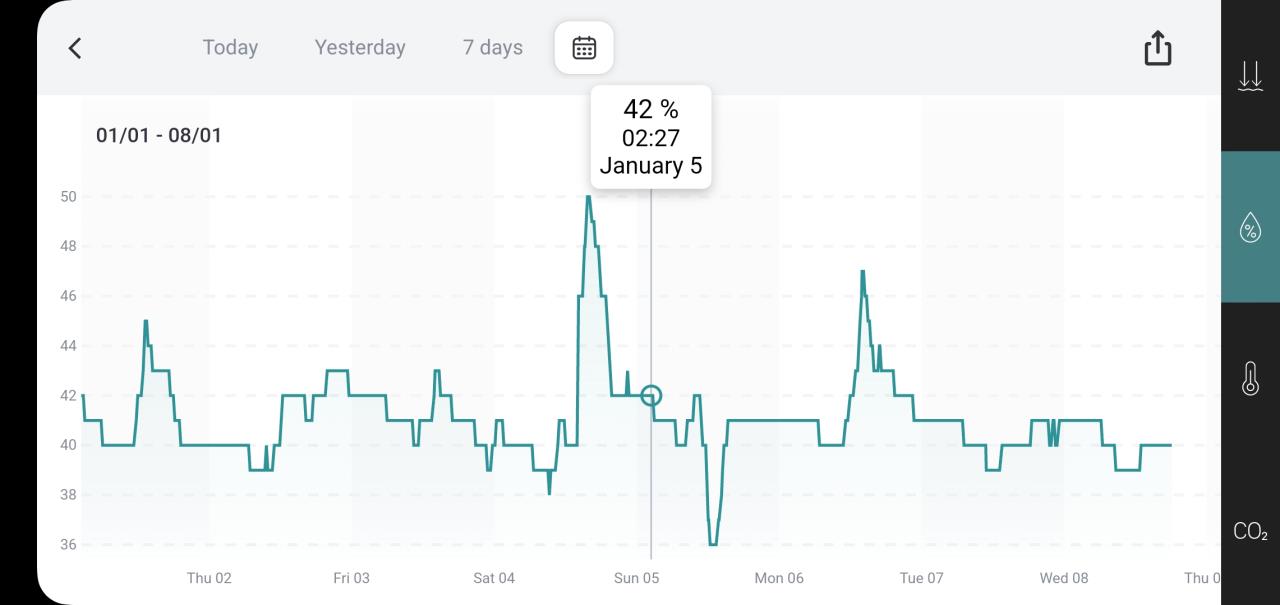Click the circle marker on the humidity line
Screen dimensions: 1280x605
pos(651,396)
